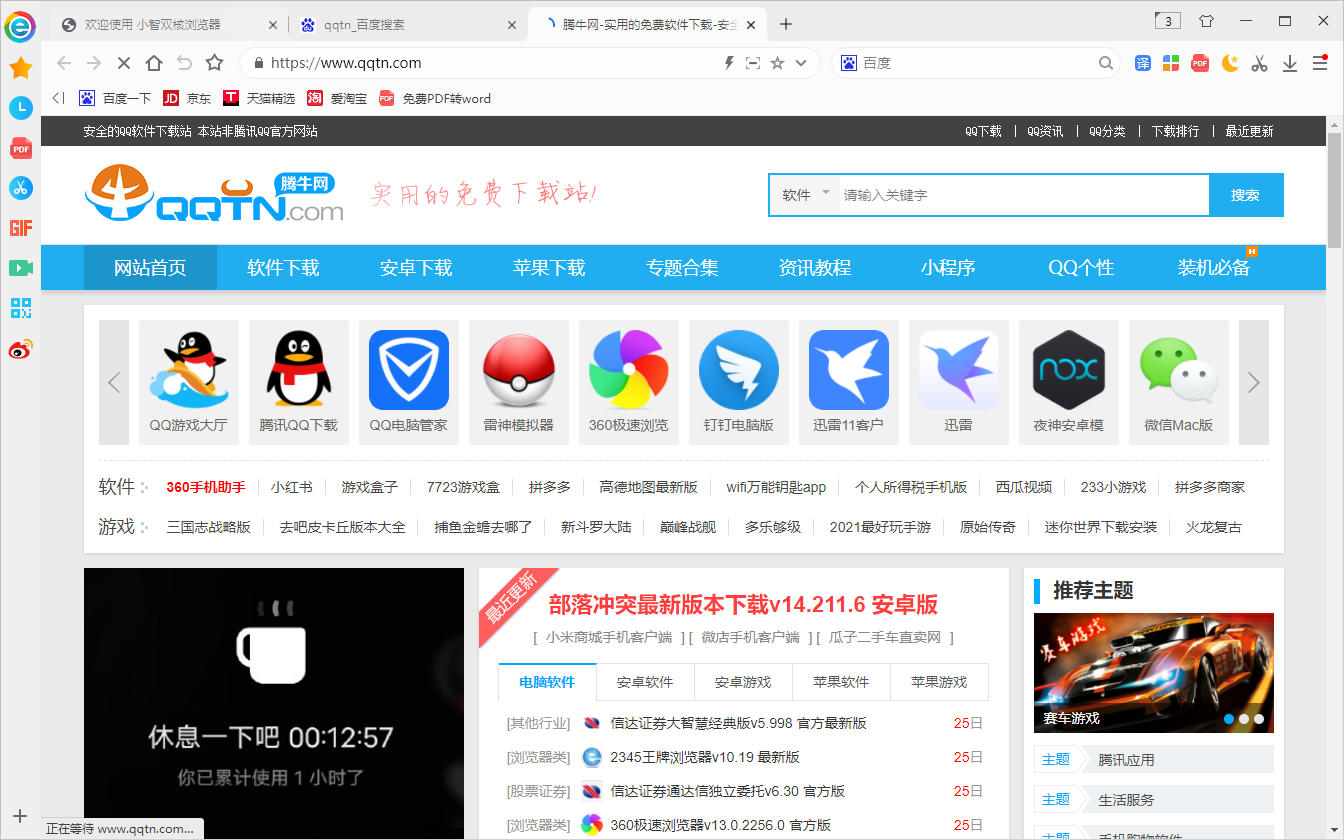Close the 腾牛网 tab

[751, 24]
